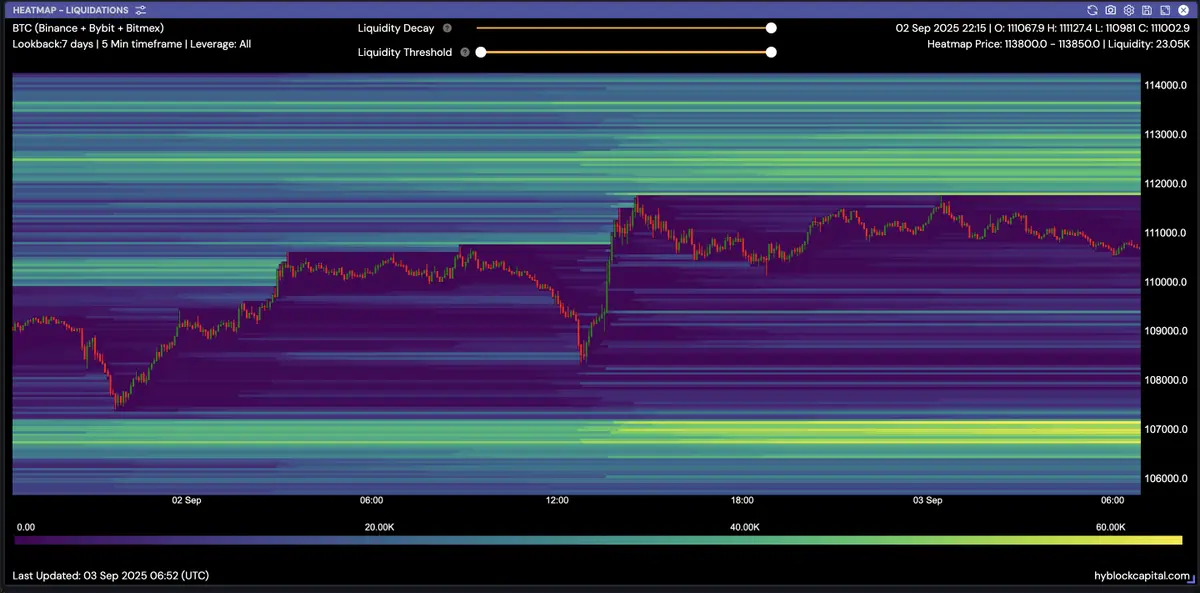Close the Heatmap Liquidations panel

click(1182, 10)
